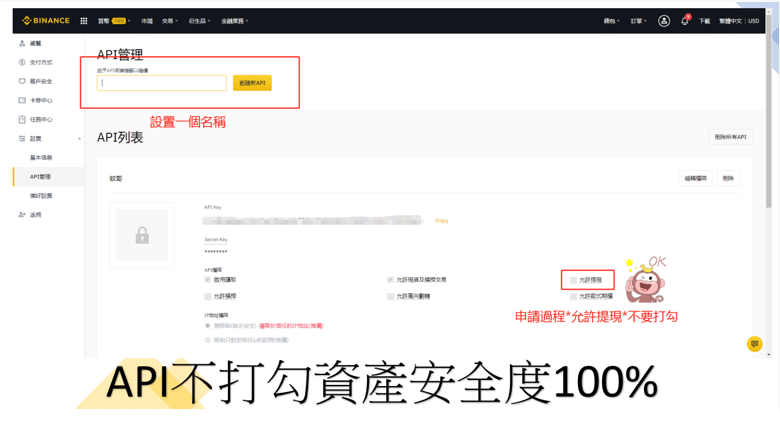Select restrict to trusted IPs radio

pyautogui.click(x=207, y=340)
